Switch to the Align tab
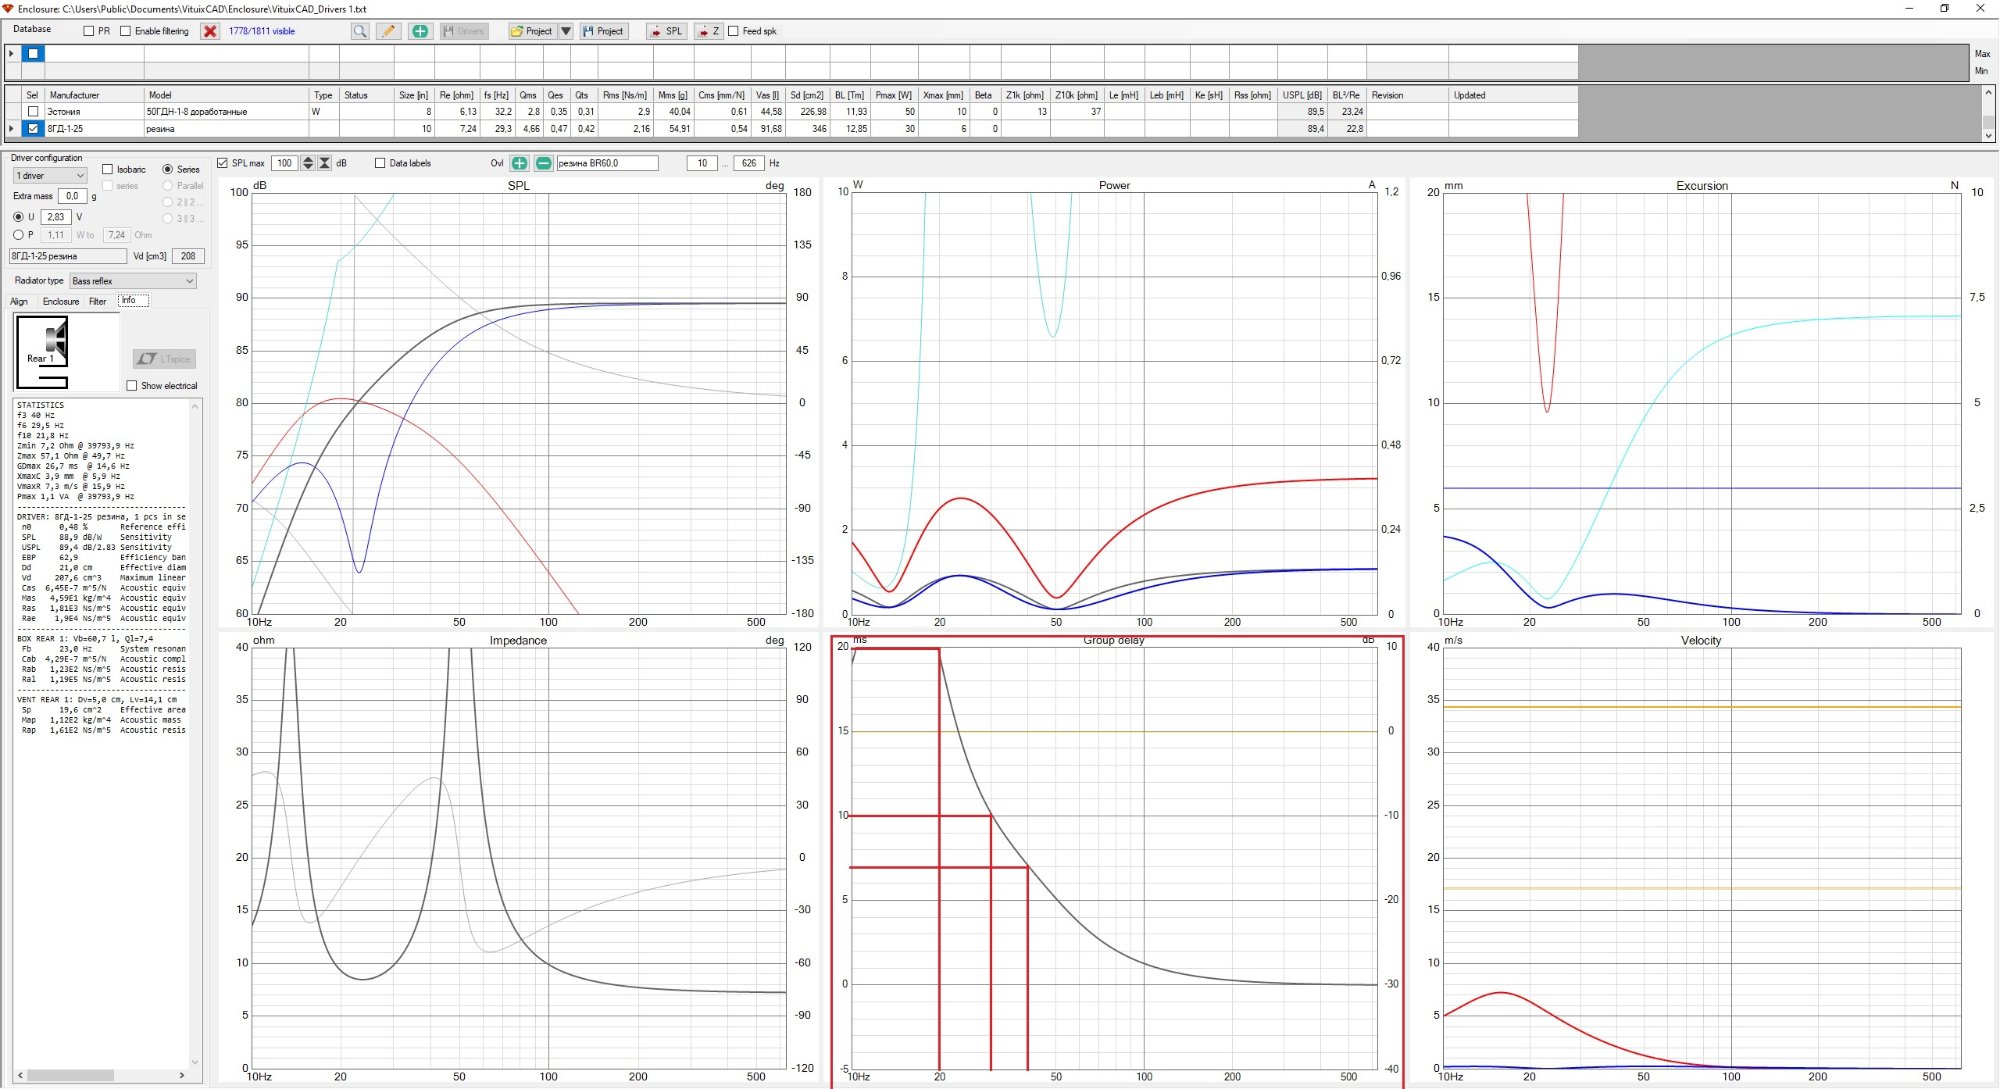The height and width of the screenshot is (1089, 2000). pos(19,301)
